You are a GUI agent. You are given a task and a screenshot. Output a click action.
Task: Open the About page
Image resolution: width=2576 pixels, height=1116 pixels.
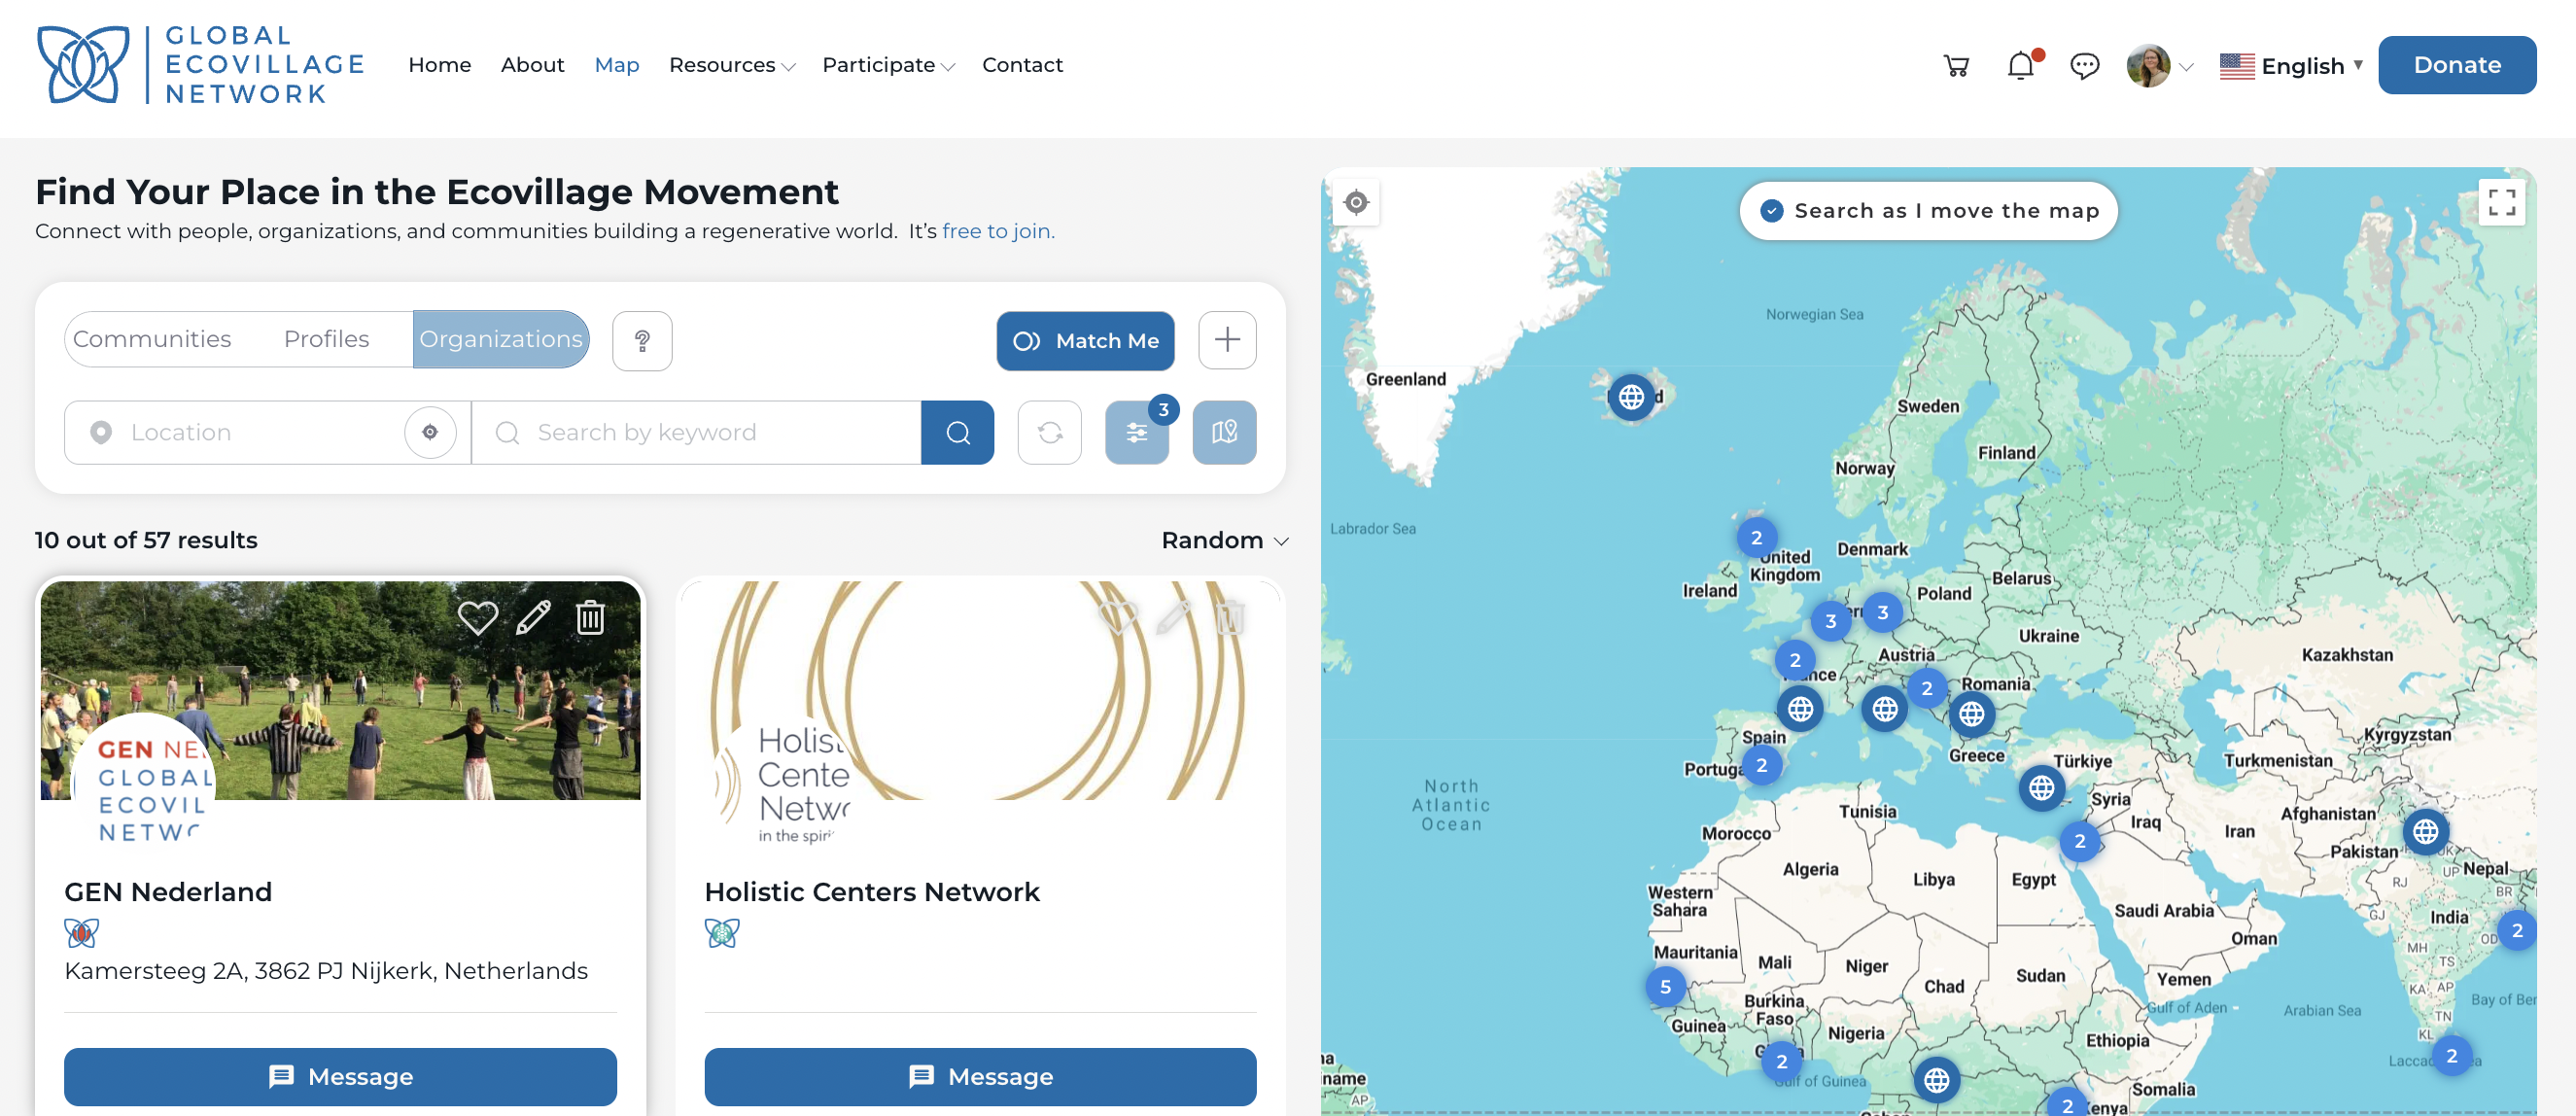click(533, 65)
